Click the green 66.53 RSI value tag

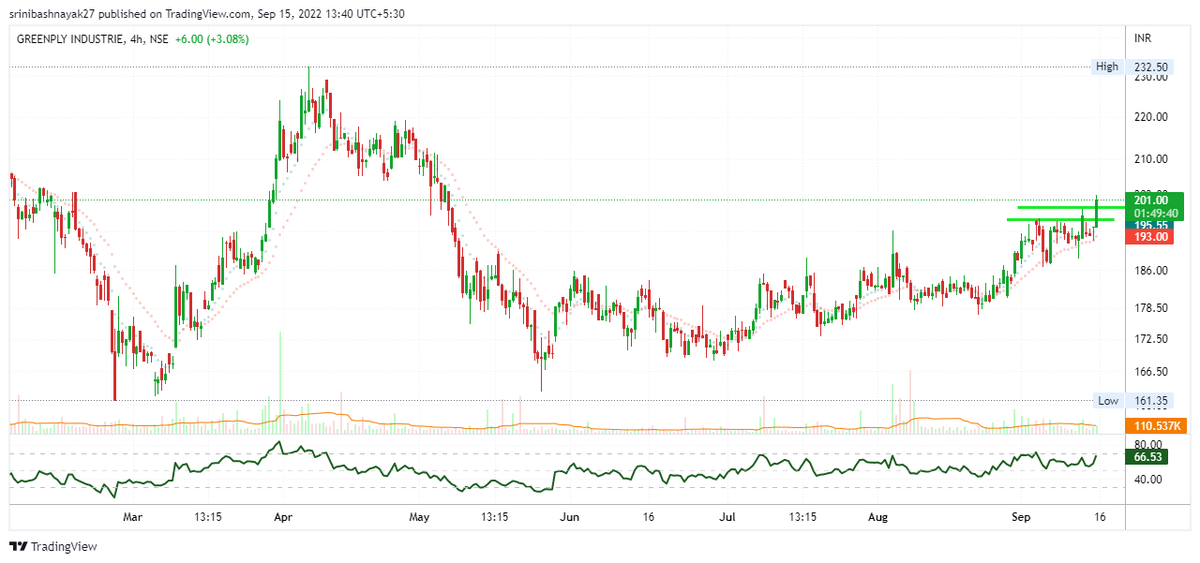[1145, 456]
